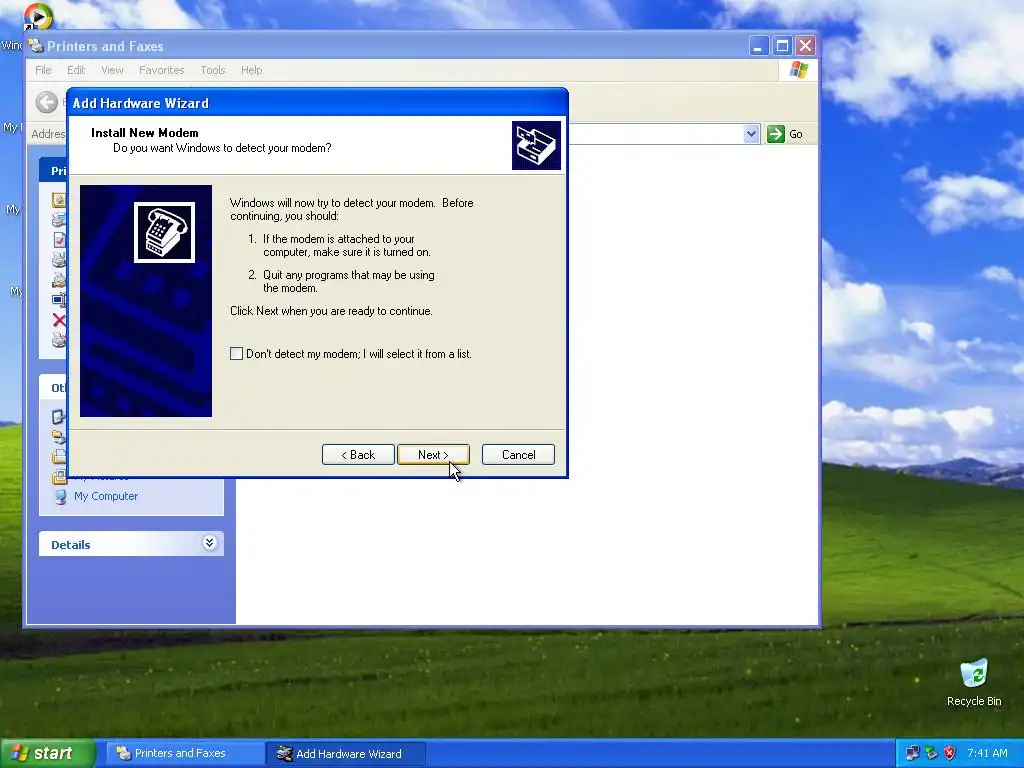This screenshot has width=1024, height=768.
Task: Select the Windows Media Player desktop shortcut
Action: tap(37, 17)
